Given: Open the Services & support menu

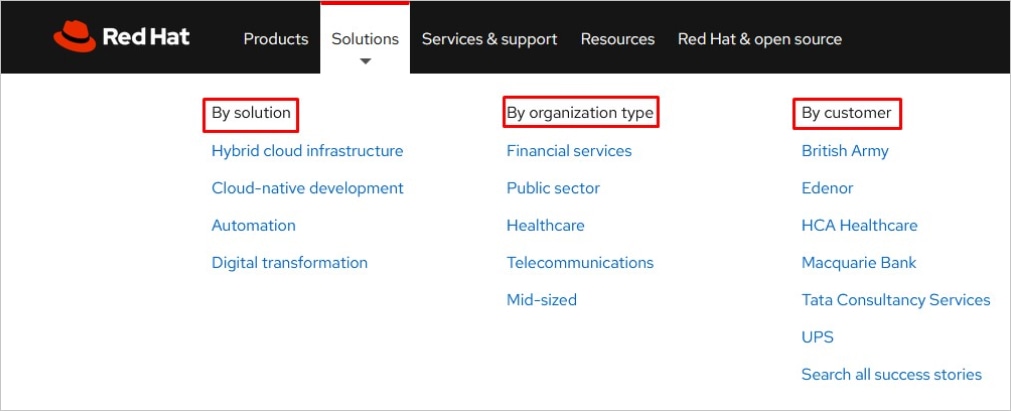Looking at the screenshot, I should pos(489,39).
